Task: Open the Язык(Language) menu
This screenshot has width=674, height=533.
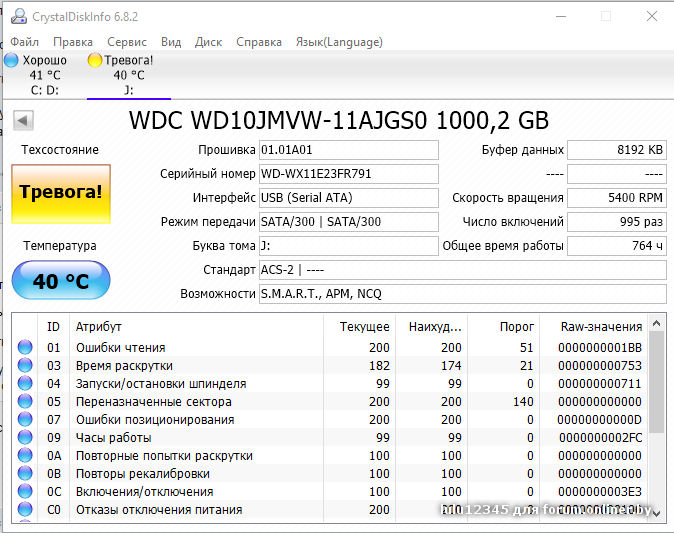Action: coord(339,42)
